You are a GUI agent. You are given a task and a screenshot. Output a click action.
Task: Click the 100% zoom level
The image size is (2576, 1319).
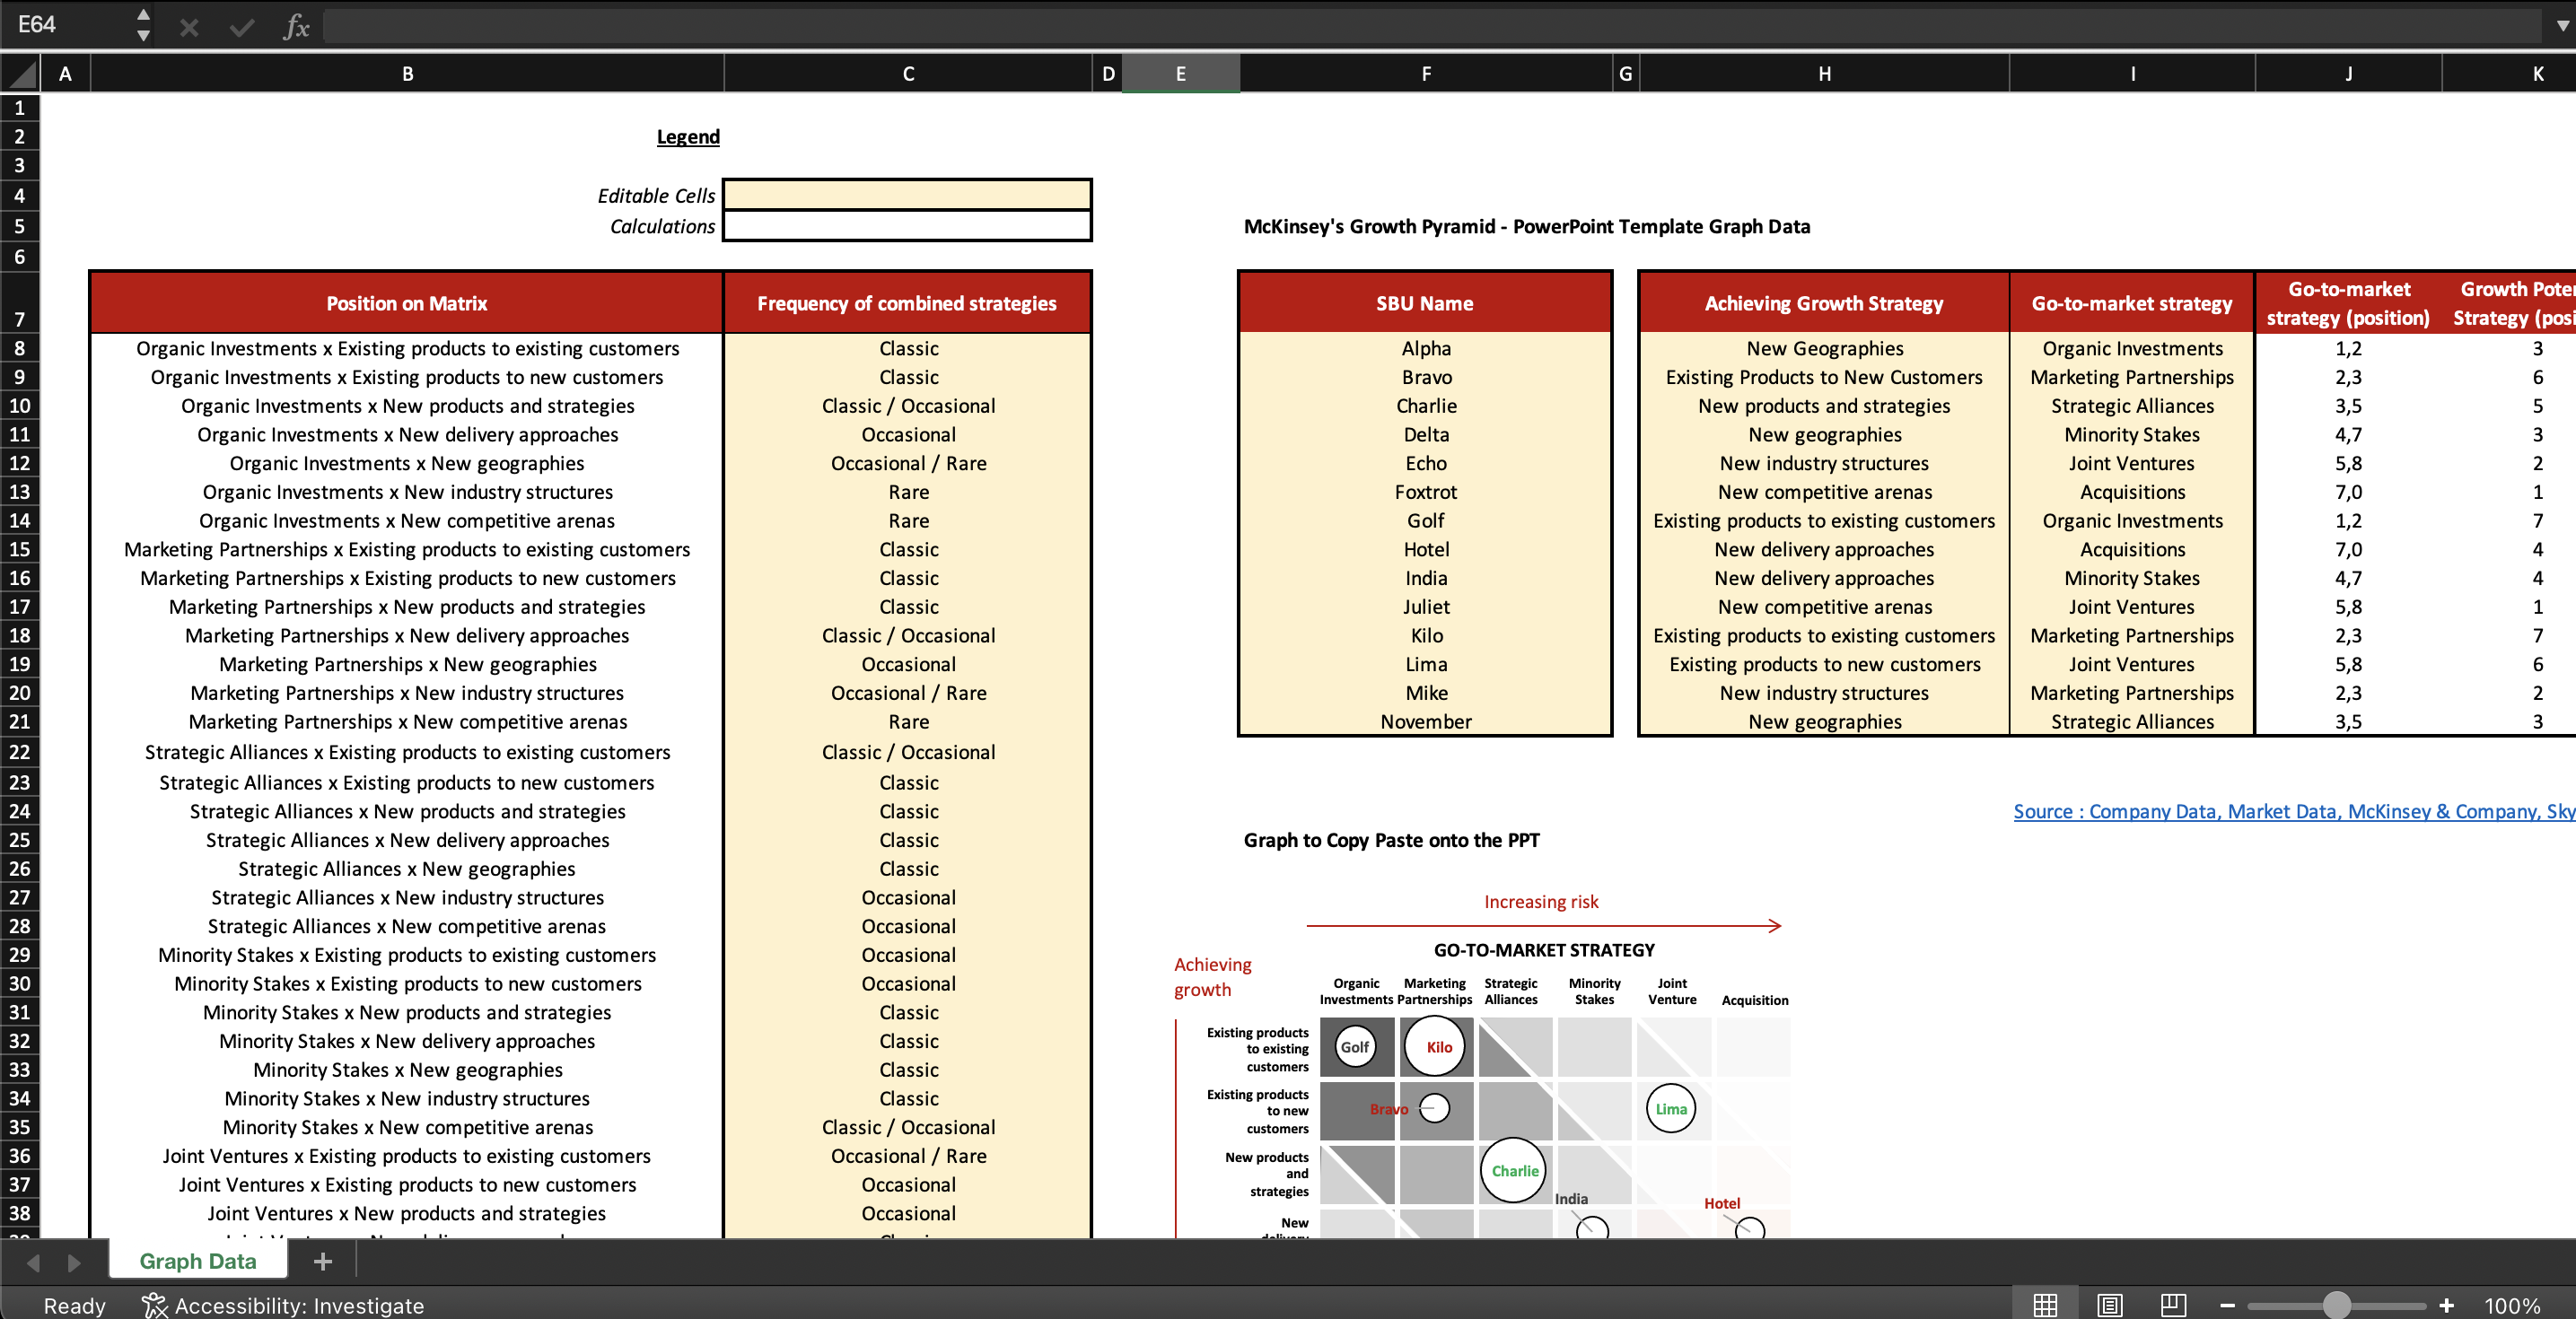coord(2511,1305)
